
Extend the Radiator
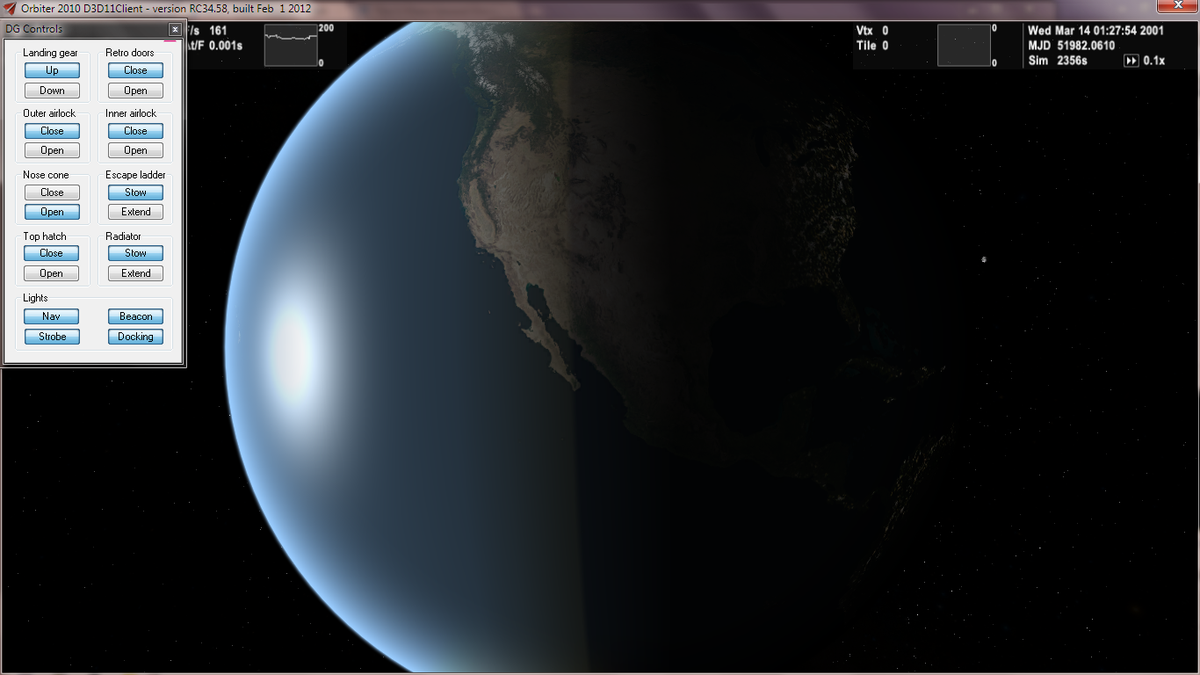pyautogui.click(x=136, y=273)
